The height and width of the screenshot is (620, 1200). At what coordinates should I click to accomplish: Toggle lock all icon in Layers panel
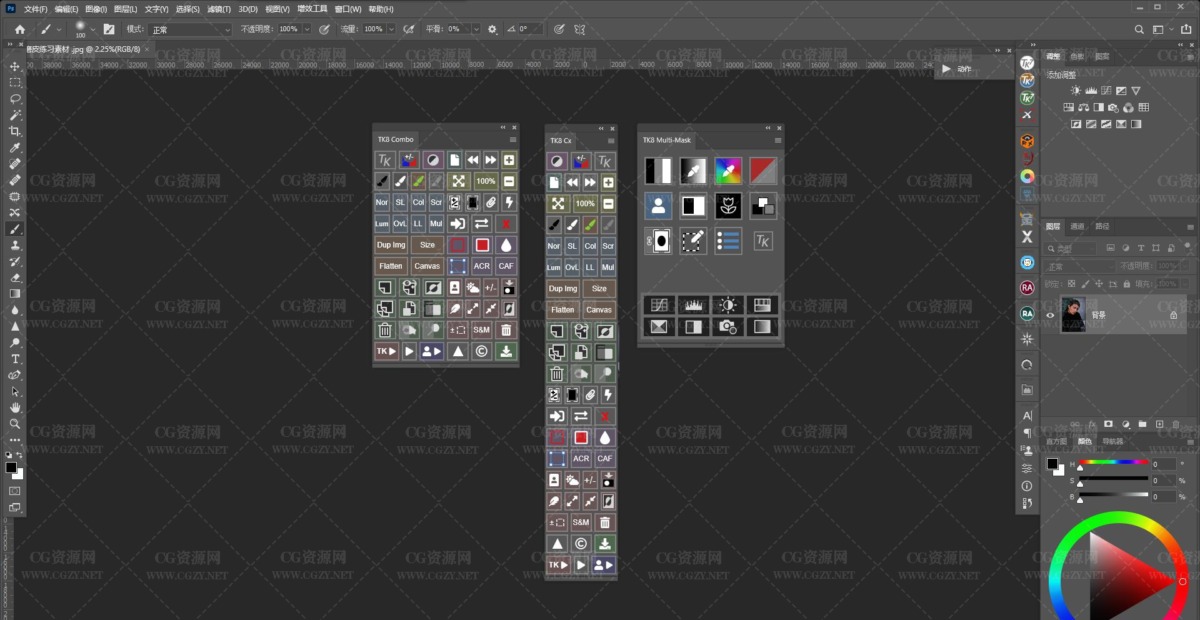pyautogui.click(x=1129, y=284)
